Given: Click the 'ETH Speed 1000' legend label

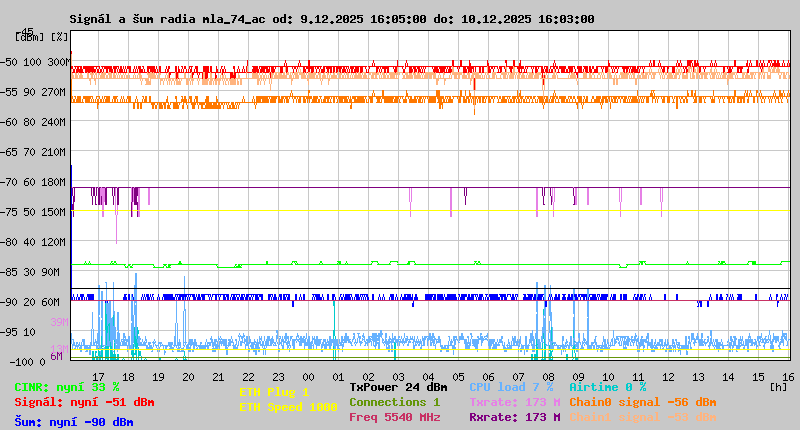Looking at the screenshot, I should (x=288, y=407).
